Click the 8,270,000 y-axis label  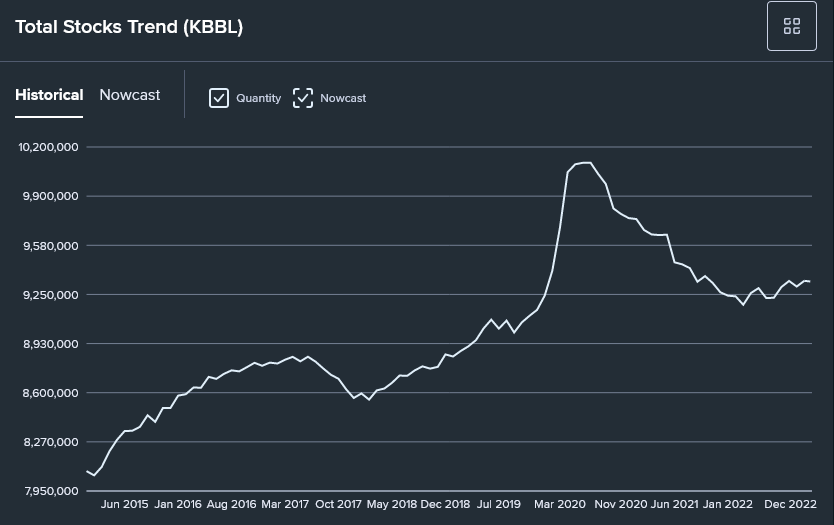coord(51,442)
